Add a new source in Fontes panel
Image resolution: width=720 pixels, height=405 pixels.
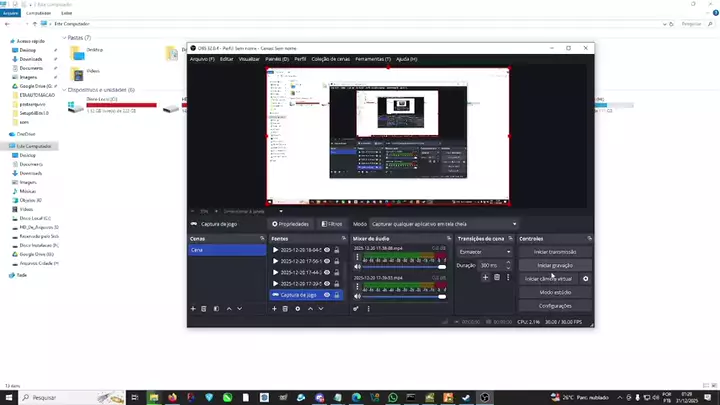point(275,309)
